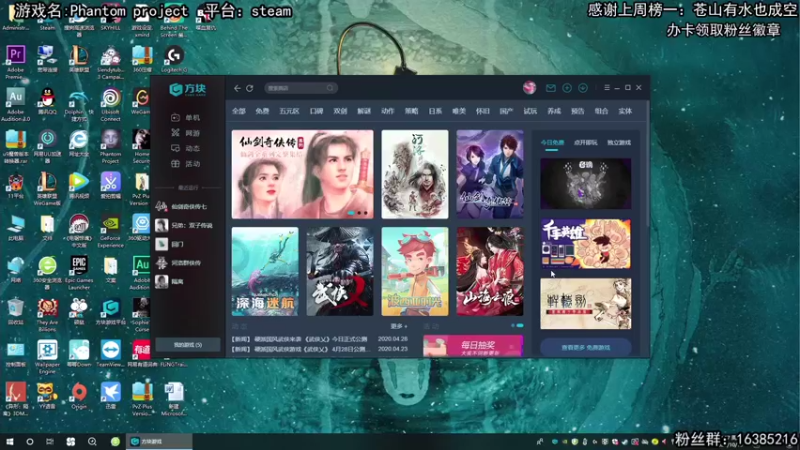This screenshot has width=800, height=450.
Task: Open the 千手英雄 free game thumbnail
Action: (x=586, y=244)
